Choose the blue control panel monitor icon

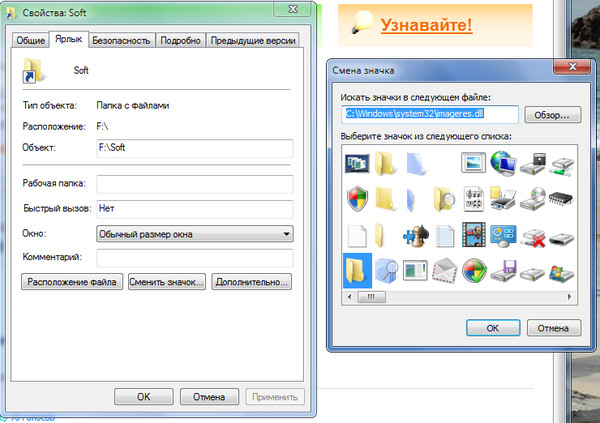pos(503,236)
